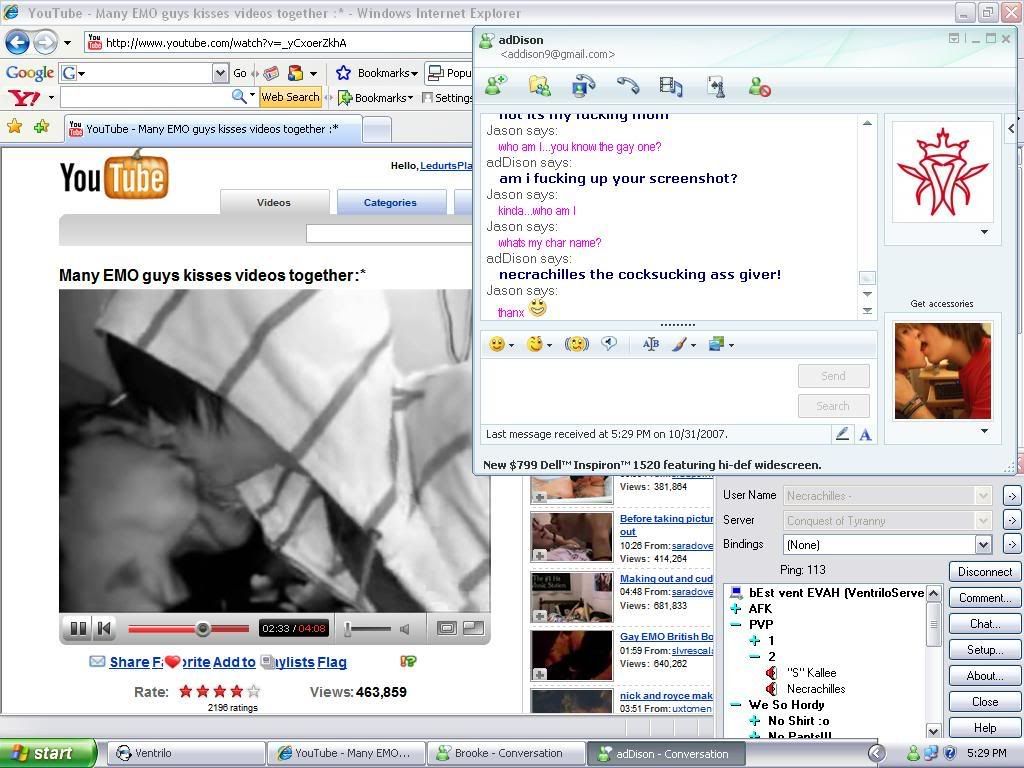Switch to the Videos tab on YouTube

274,202
